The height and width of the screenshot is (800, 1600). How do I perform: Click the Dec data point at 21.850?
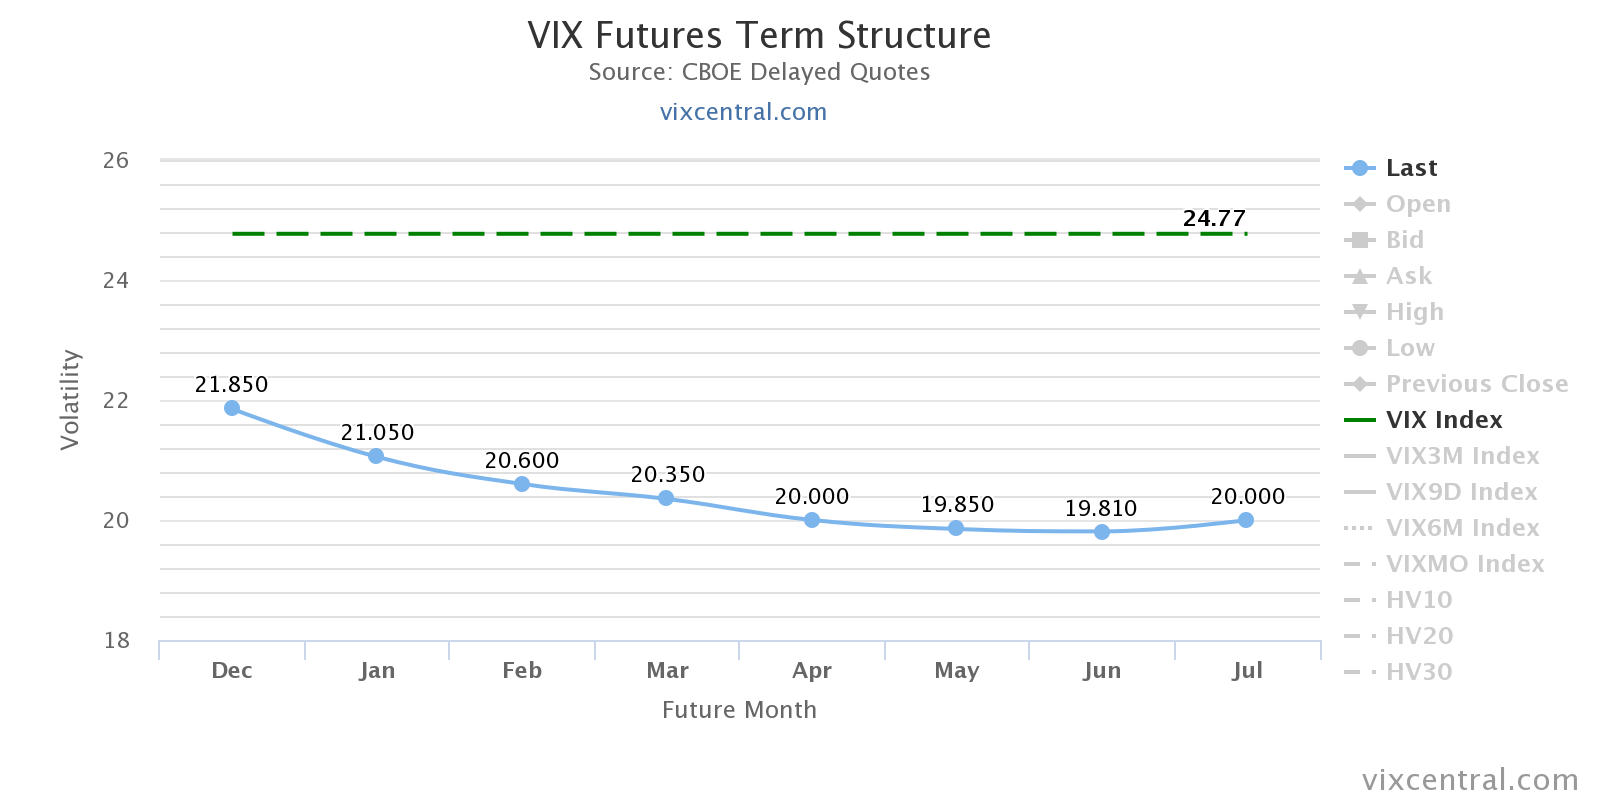point(232,408)
